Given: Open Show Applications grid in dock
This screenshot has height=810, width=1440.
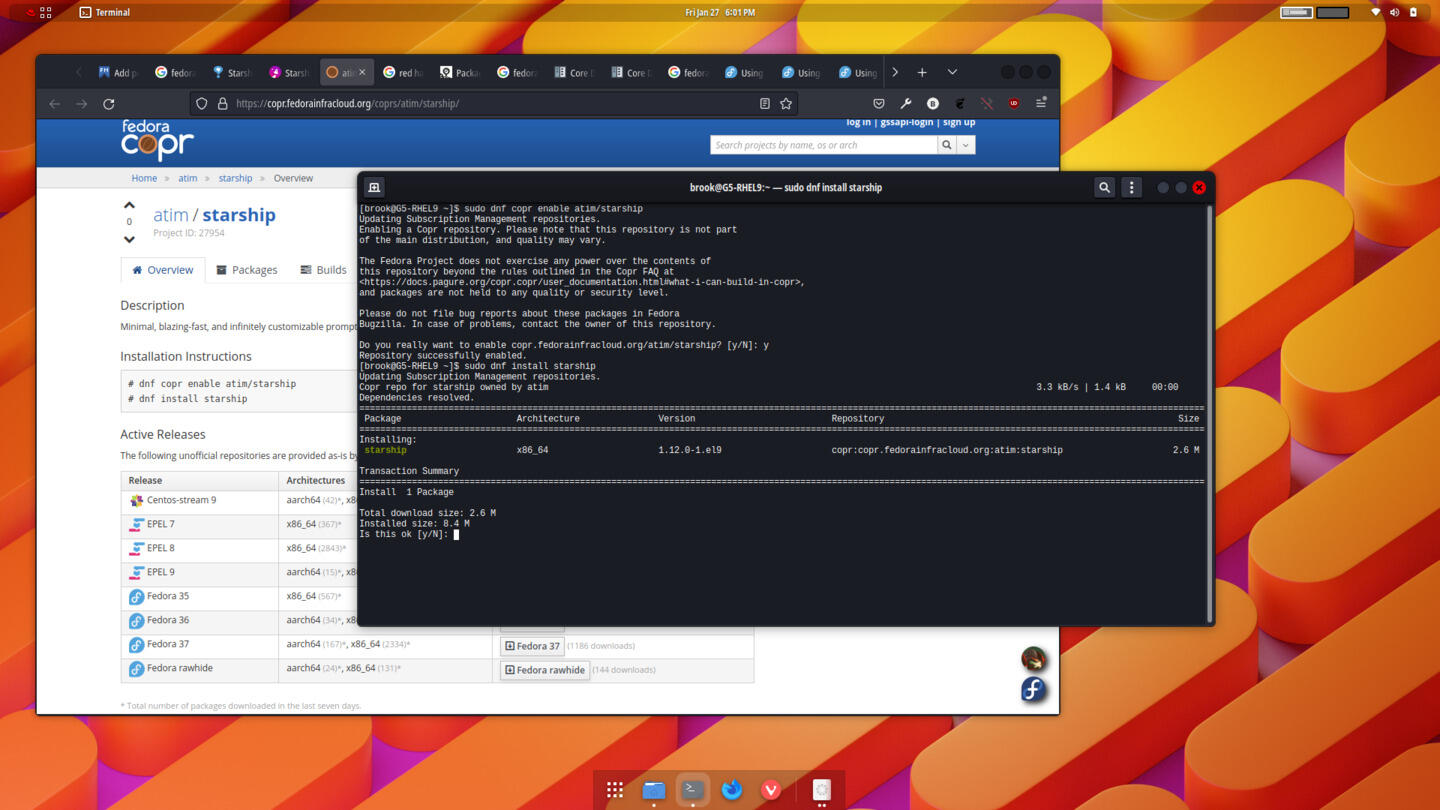Looking at the screenshot, I should [x=615, y=790].
